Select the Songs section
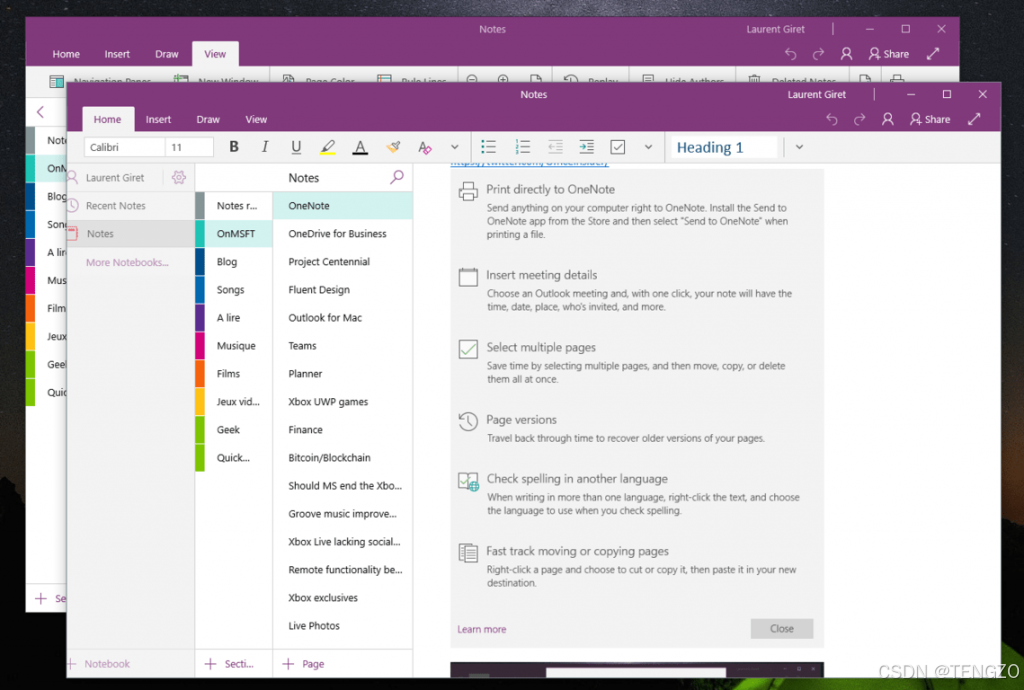The height and width of the screenshot is (690, 1024). [x=234, y=290]
